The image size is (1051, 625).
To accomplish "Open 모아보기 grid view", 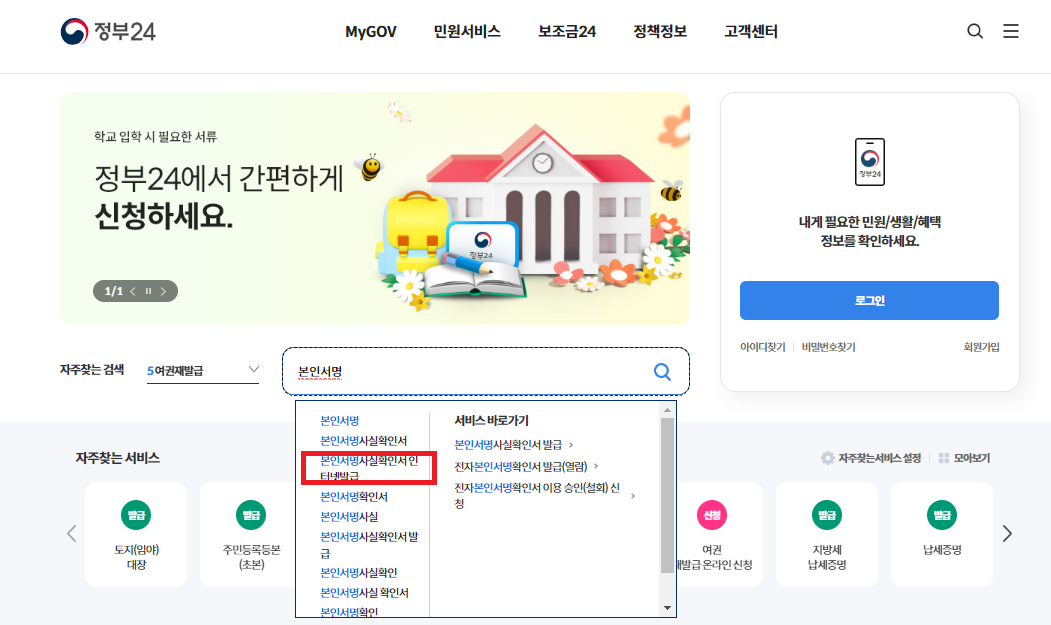I will pyautogui.click(x=964, y=458).
